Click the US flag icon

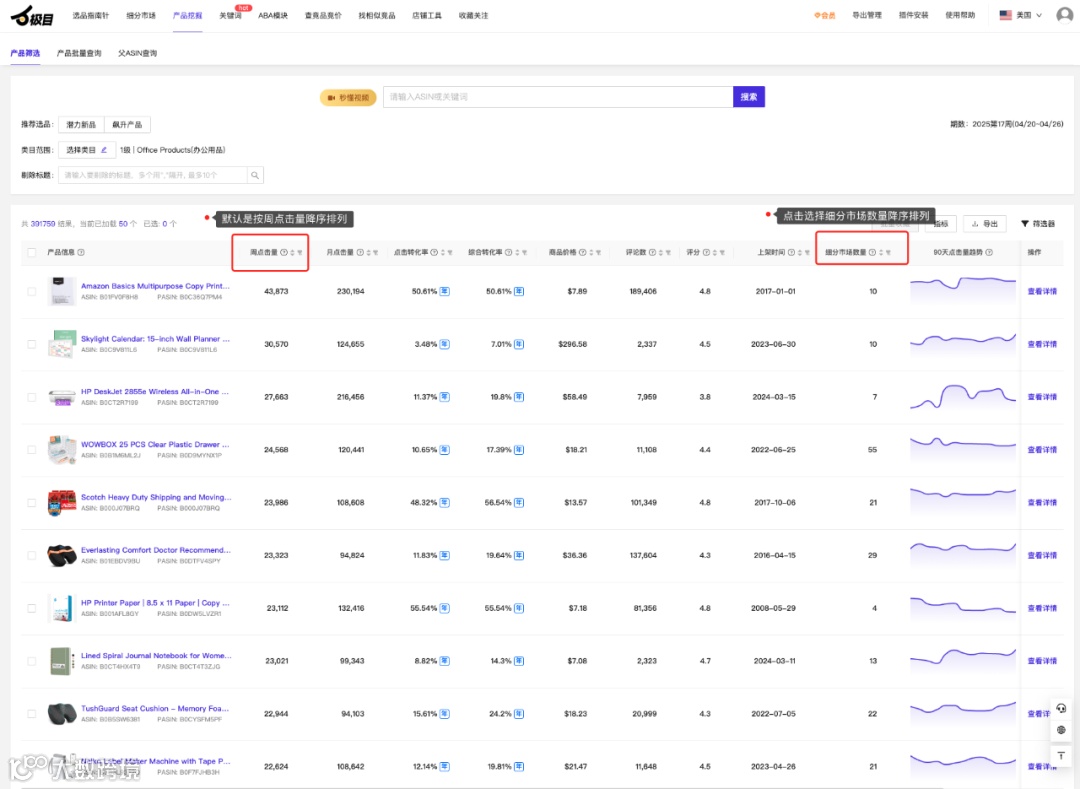[1006, 15]
